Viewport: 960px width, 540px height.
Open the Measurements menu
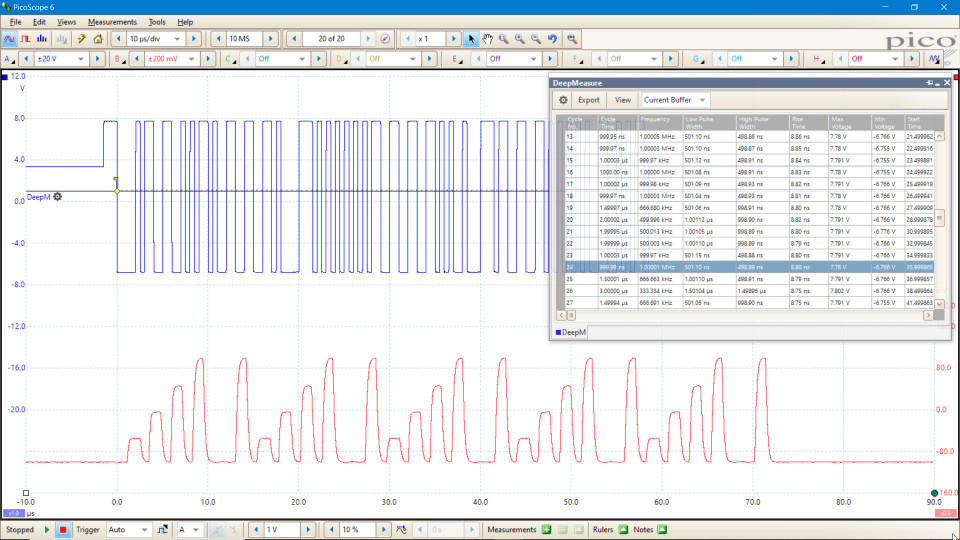click(112, 21)
